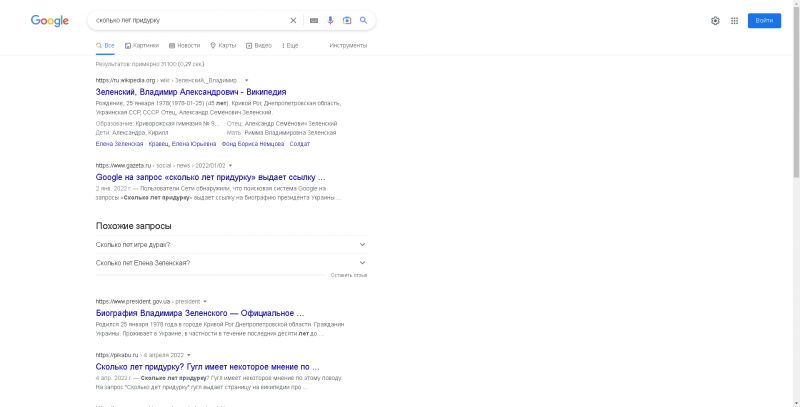
Task: Switch to Новости tab
Action: click(185, 45)
